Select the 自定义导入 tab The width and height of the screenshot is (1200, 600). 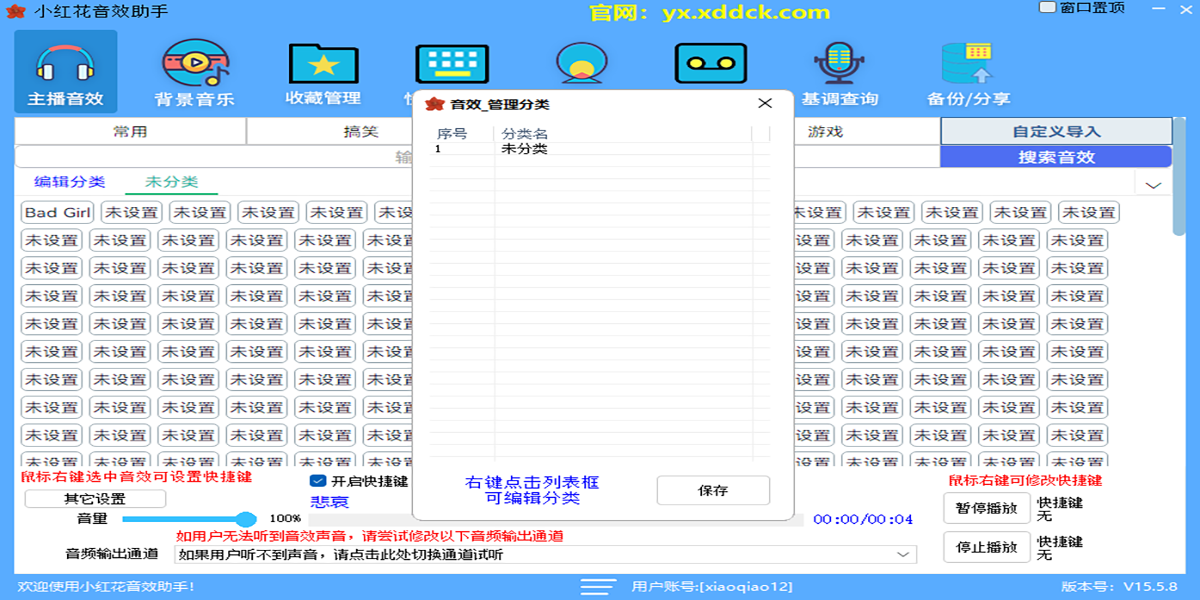pyautogui.click(x=1056, y=131)
